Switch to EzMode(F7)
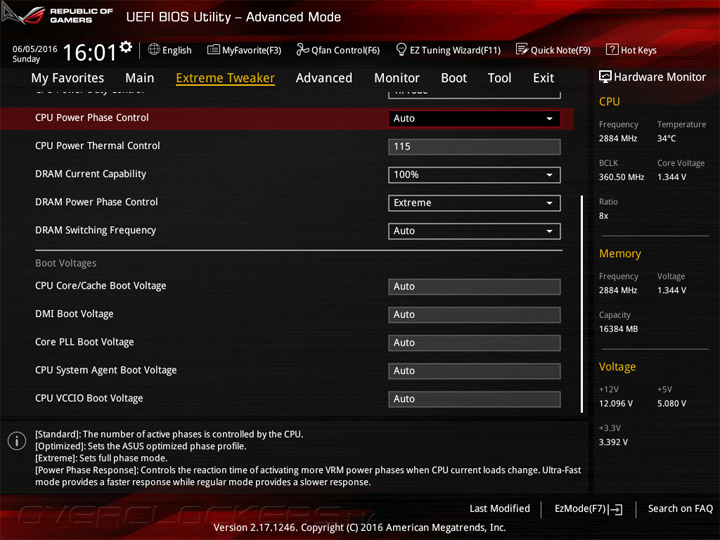 click(x=580, y=508)
